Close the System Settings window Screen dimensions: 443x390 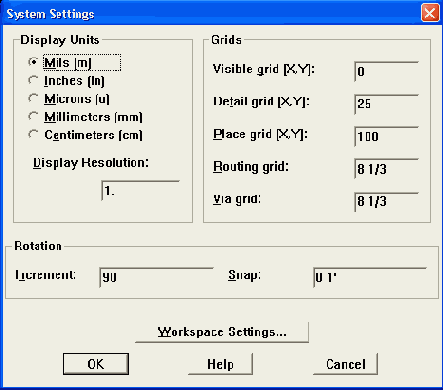click(x=430, y=13)
